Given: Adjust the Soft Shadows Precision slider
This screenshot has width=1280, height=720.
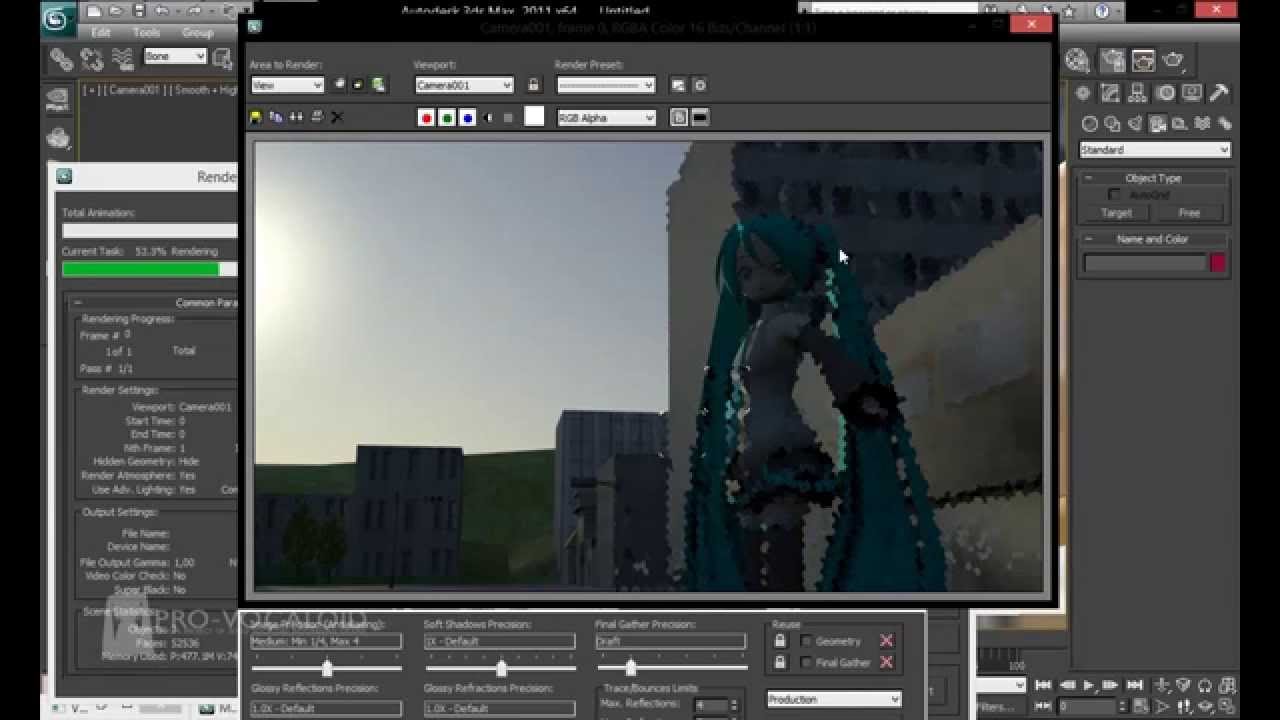Looking at the screenshot, I should [501, 668].
